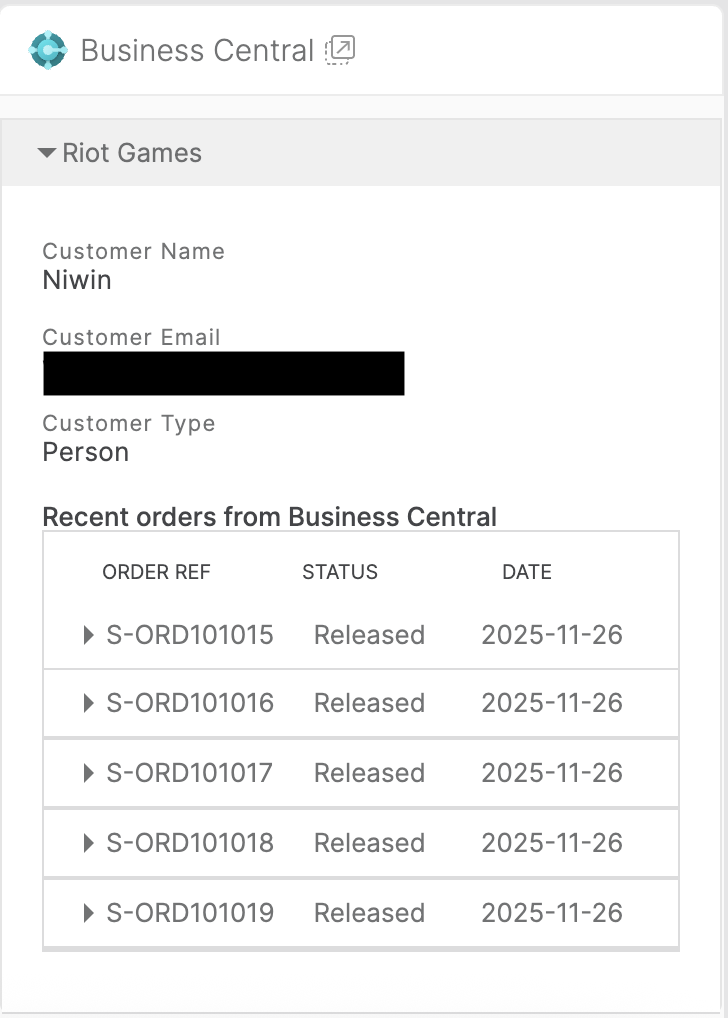Select the S-ORD101015 order reference
This screenshot has width=728, height=1018.
(190, 635)
